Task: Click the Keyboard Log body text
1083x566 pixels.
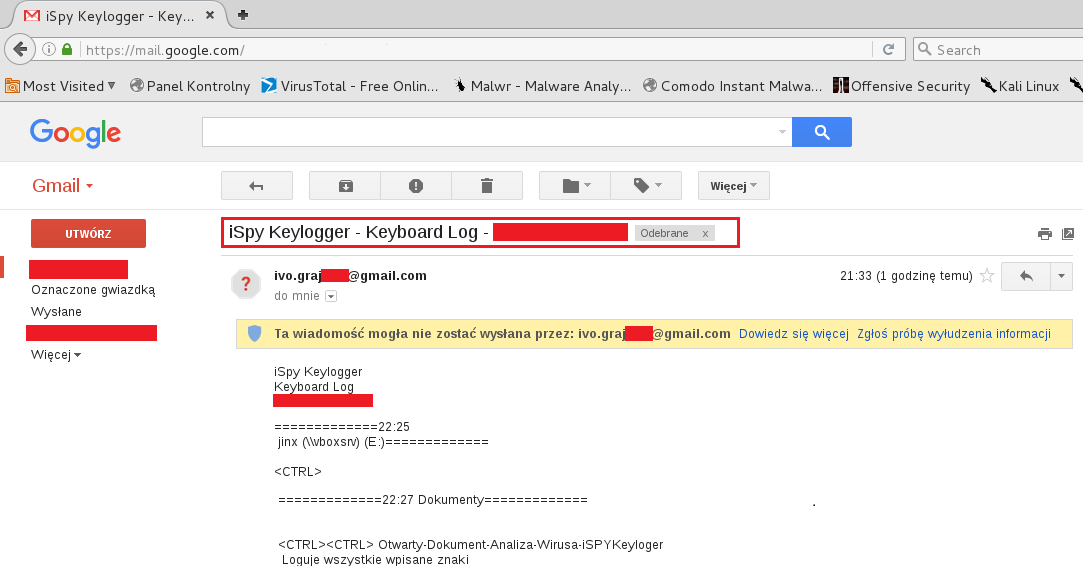Action: [x=314, y=386]
